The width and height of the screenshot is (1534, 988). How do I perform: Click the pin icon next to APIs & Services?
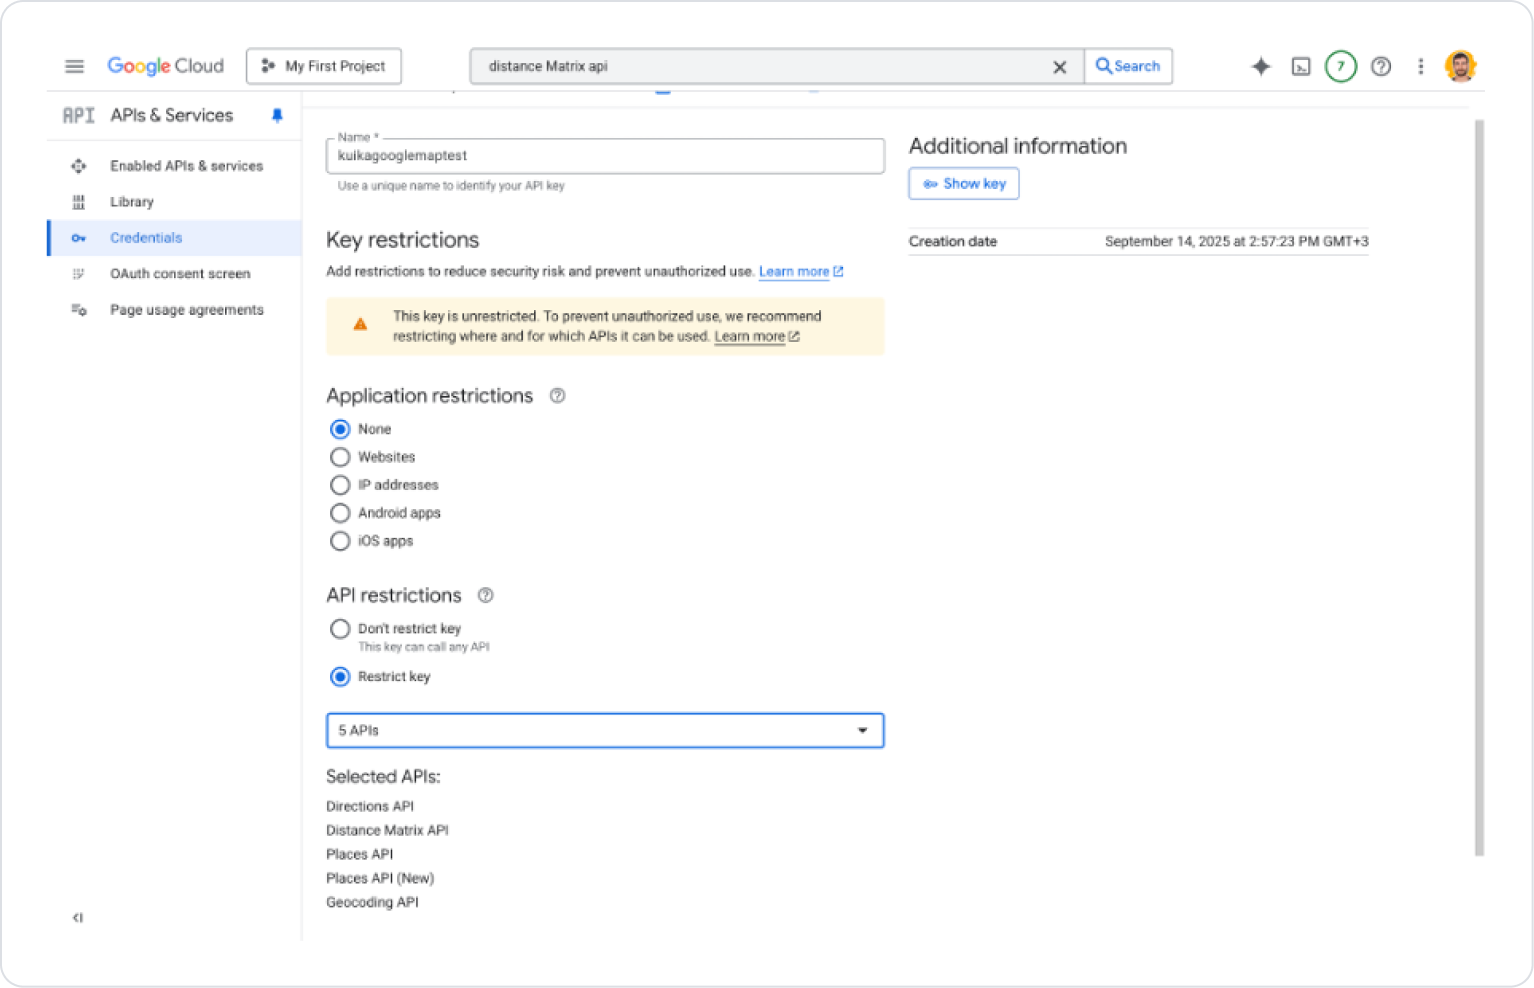coord(277,116)
